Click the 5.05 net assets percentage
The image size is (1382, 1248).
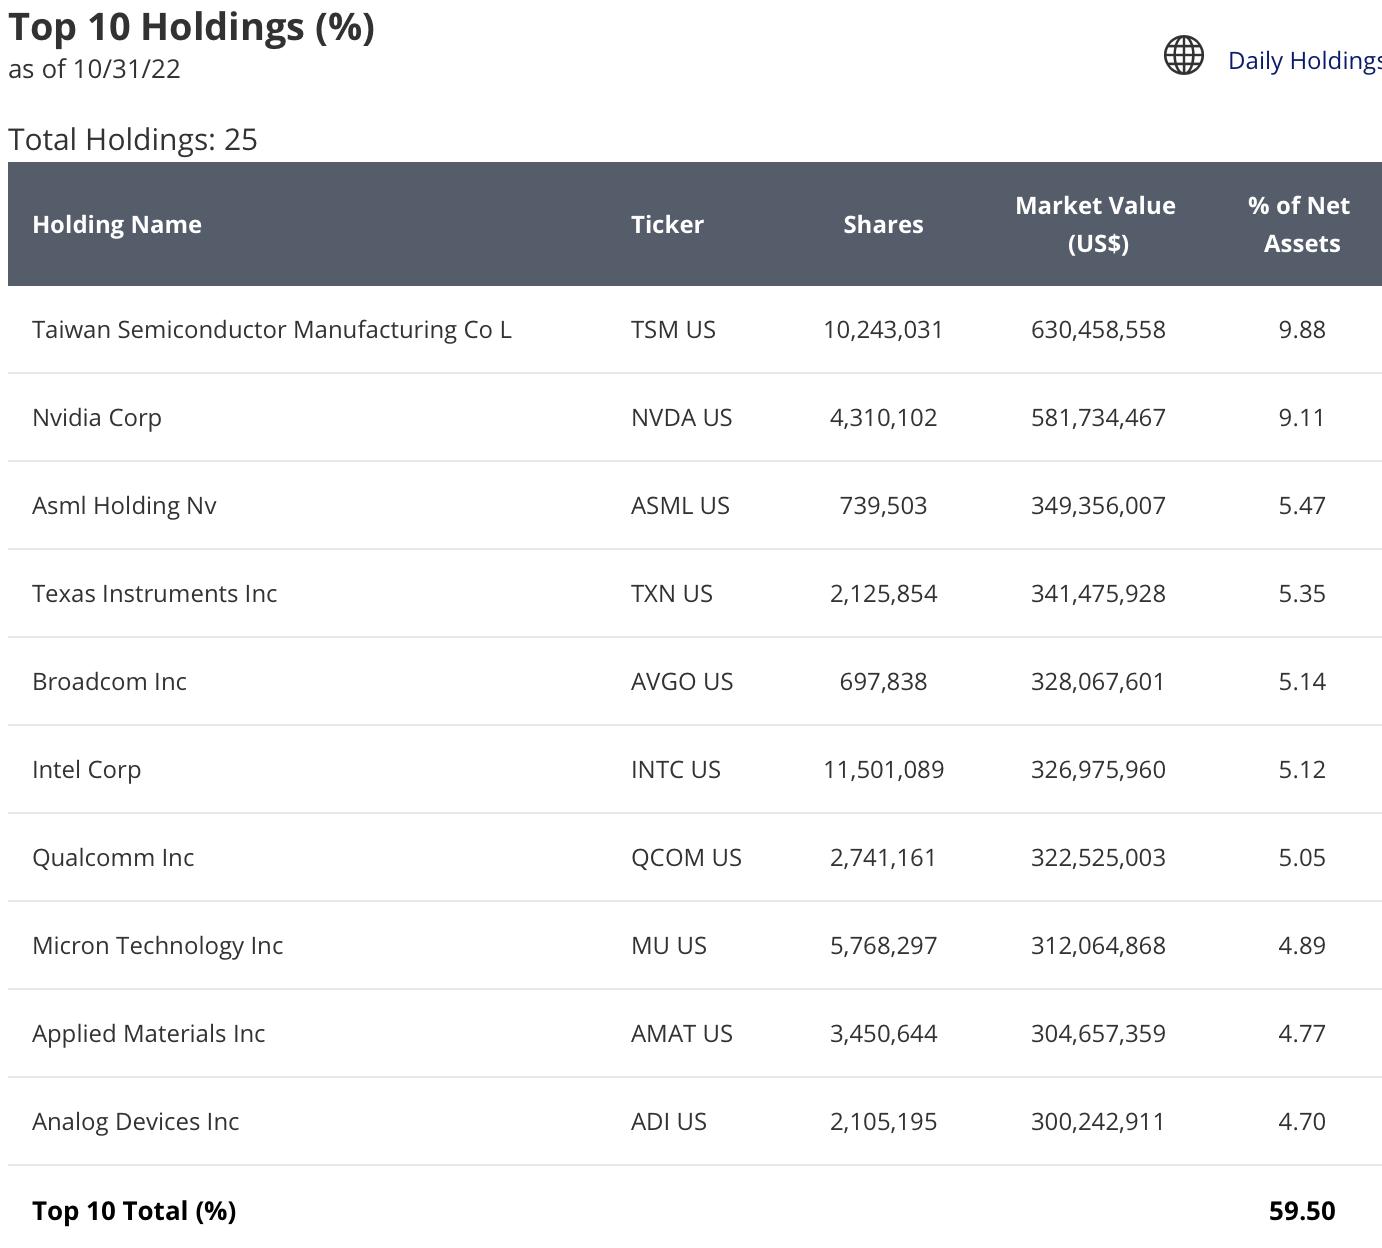point(1302,858)
